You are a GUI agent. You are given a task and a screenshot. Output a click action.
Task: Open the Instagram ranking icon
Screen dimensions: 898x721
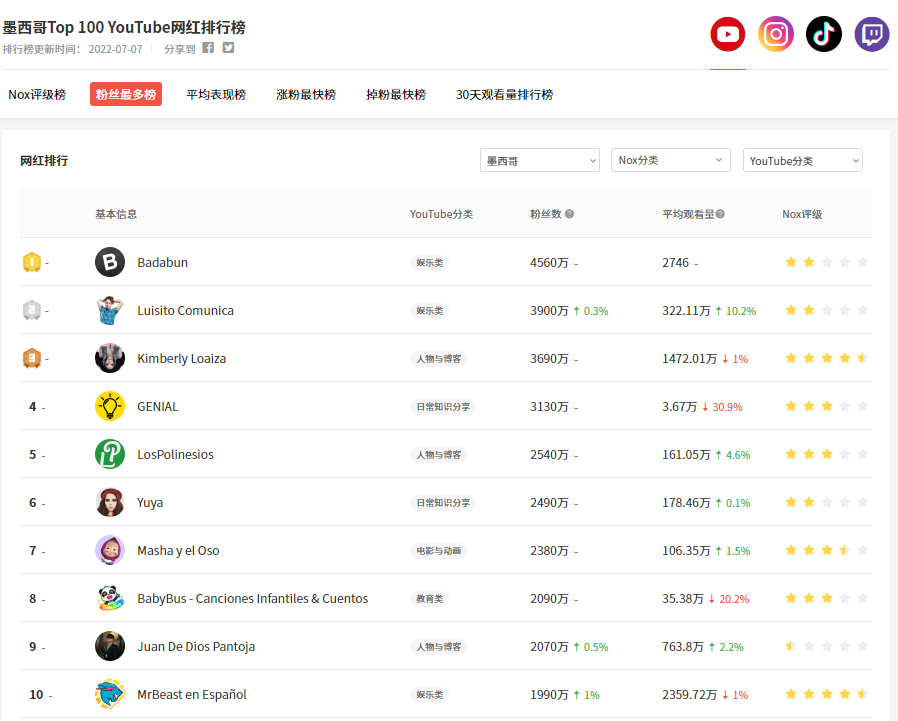click(x=776, y=35)
